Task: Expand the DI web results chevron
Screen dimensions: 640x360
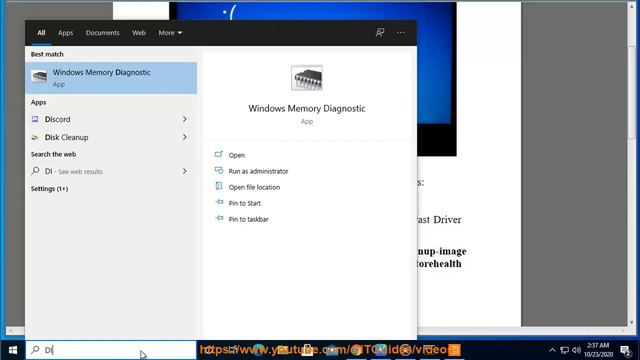Action: [x=184, y=171]
